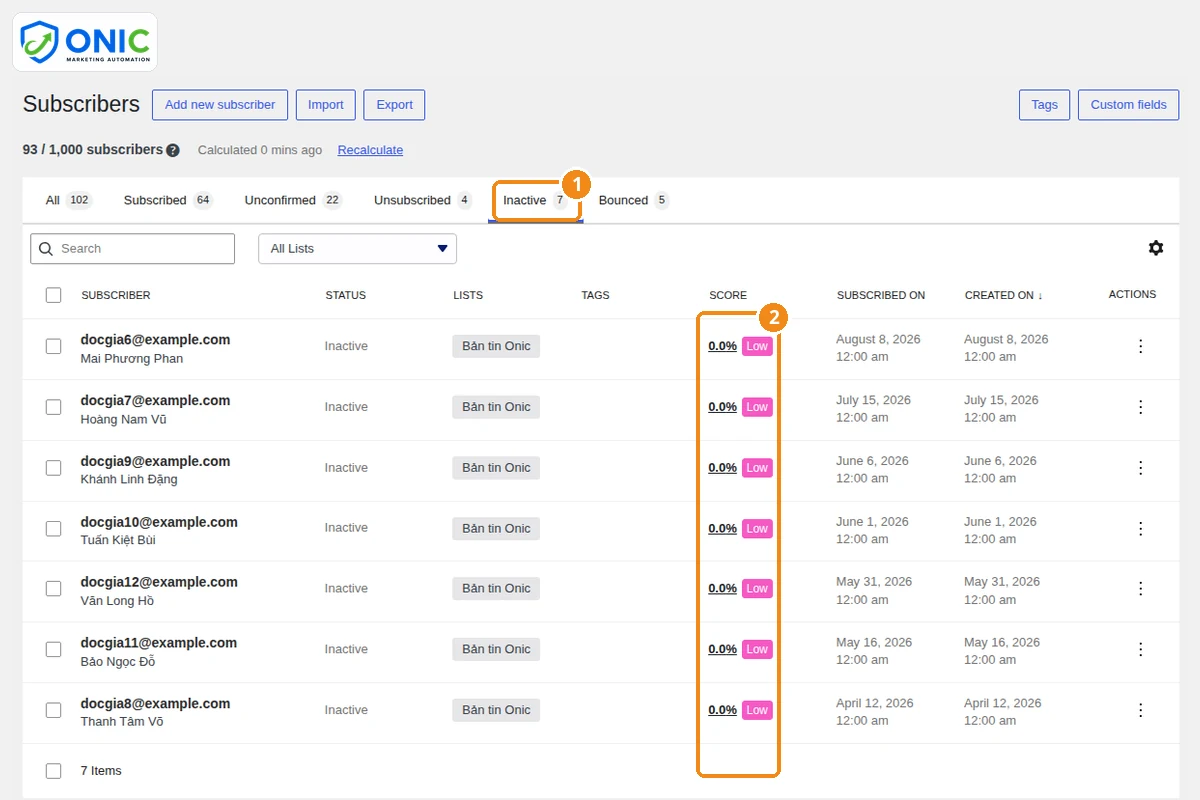Image resolution: width=1200 pixels, height=800 pixels.
Task: Open actions menu for docgia10@example.com
Action: coord(1140,528)
